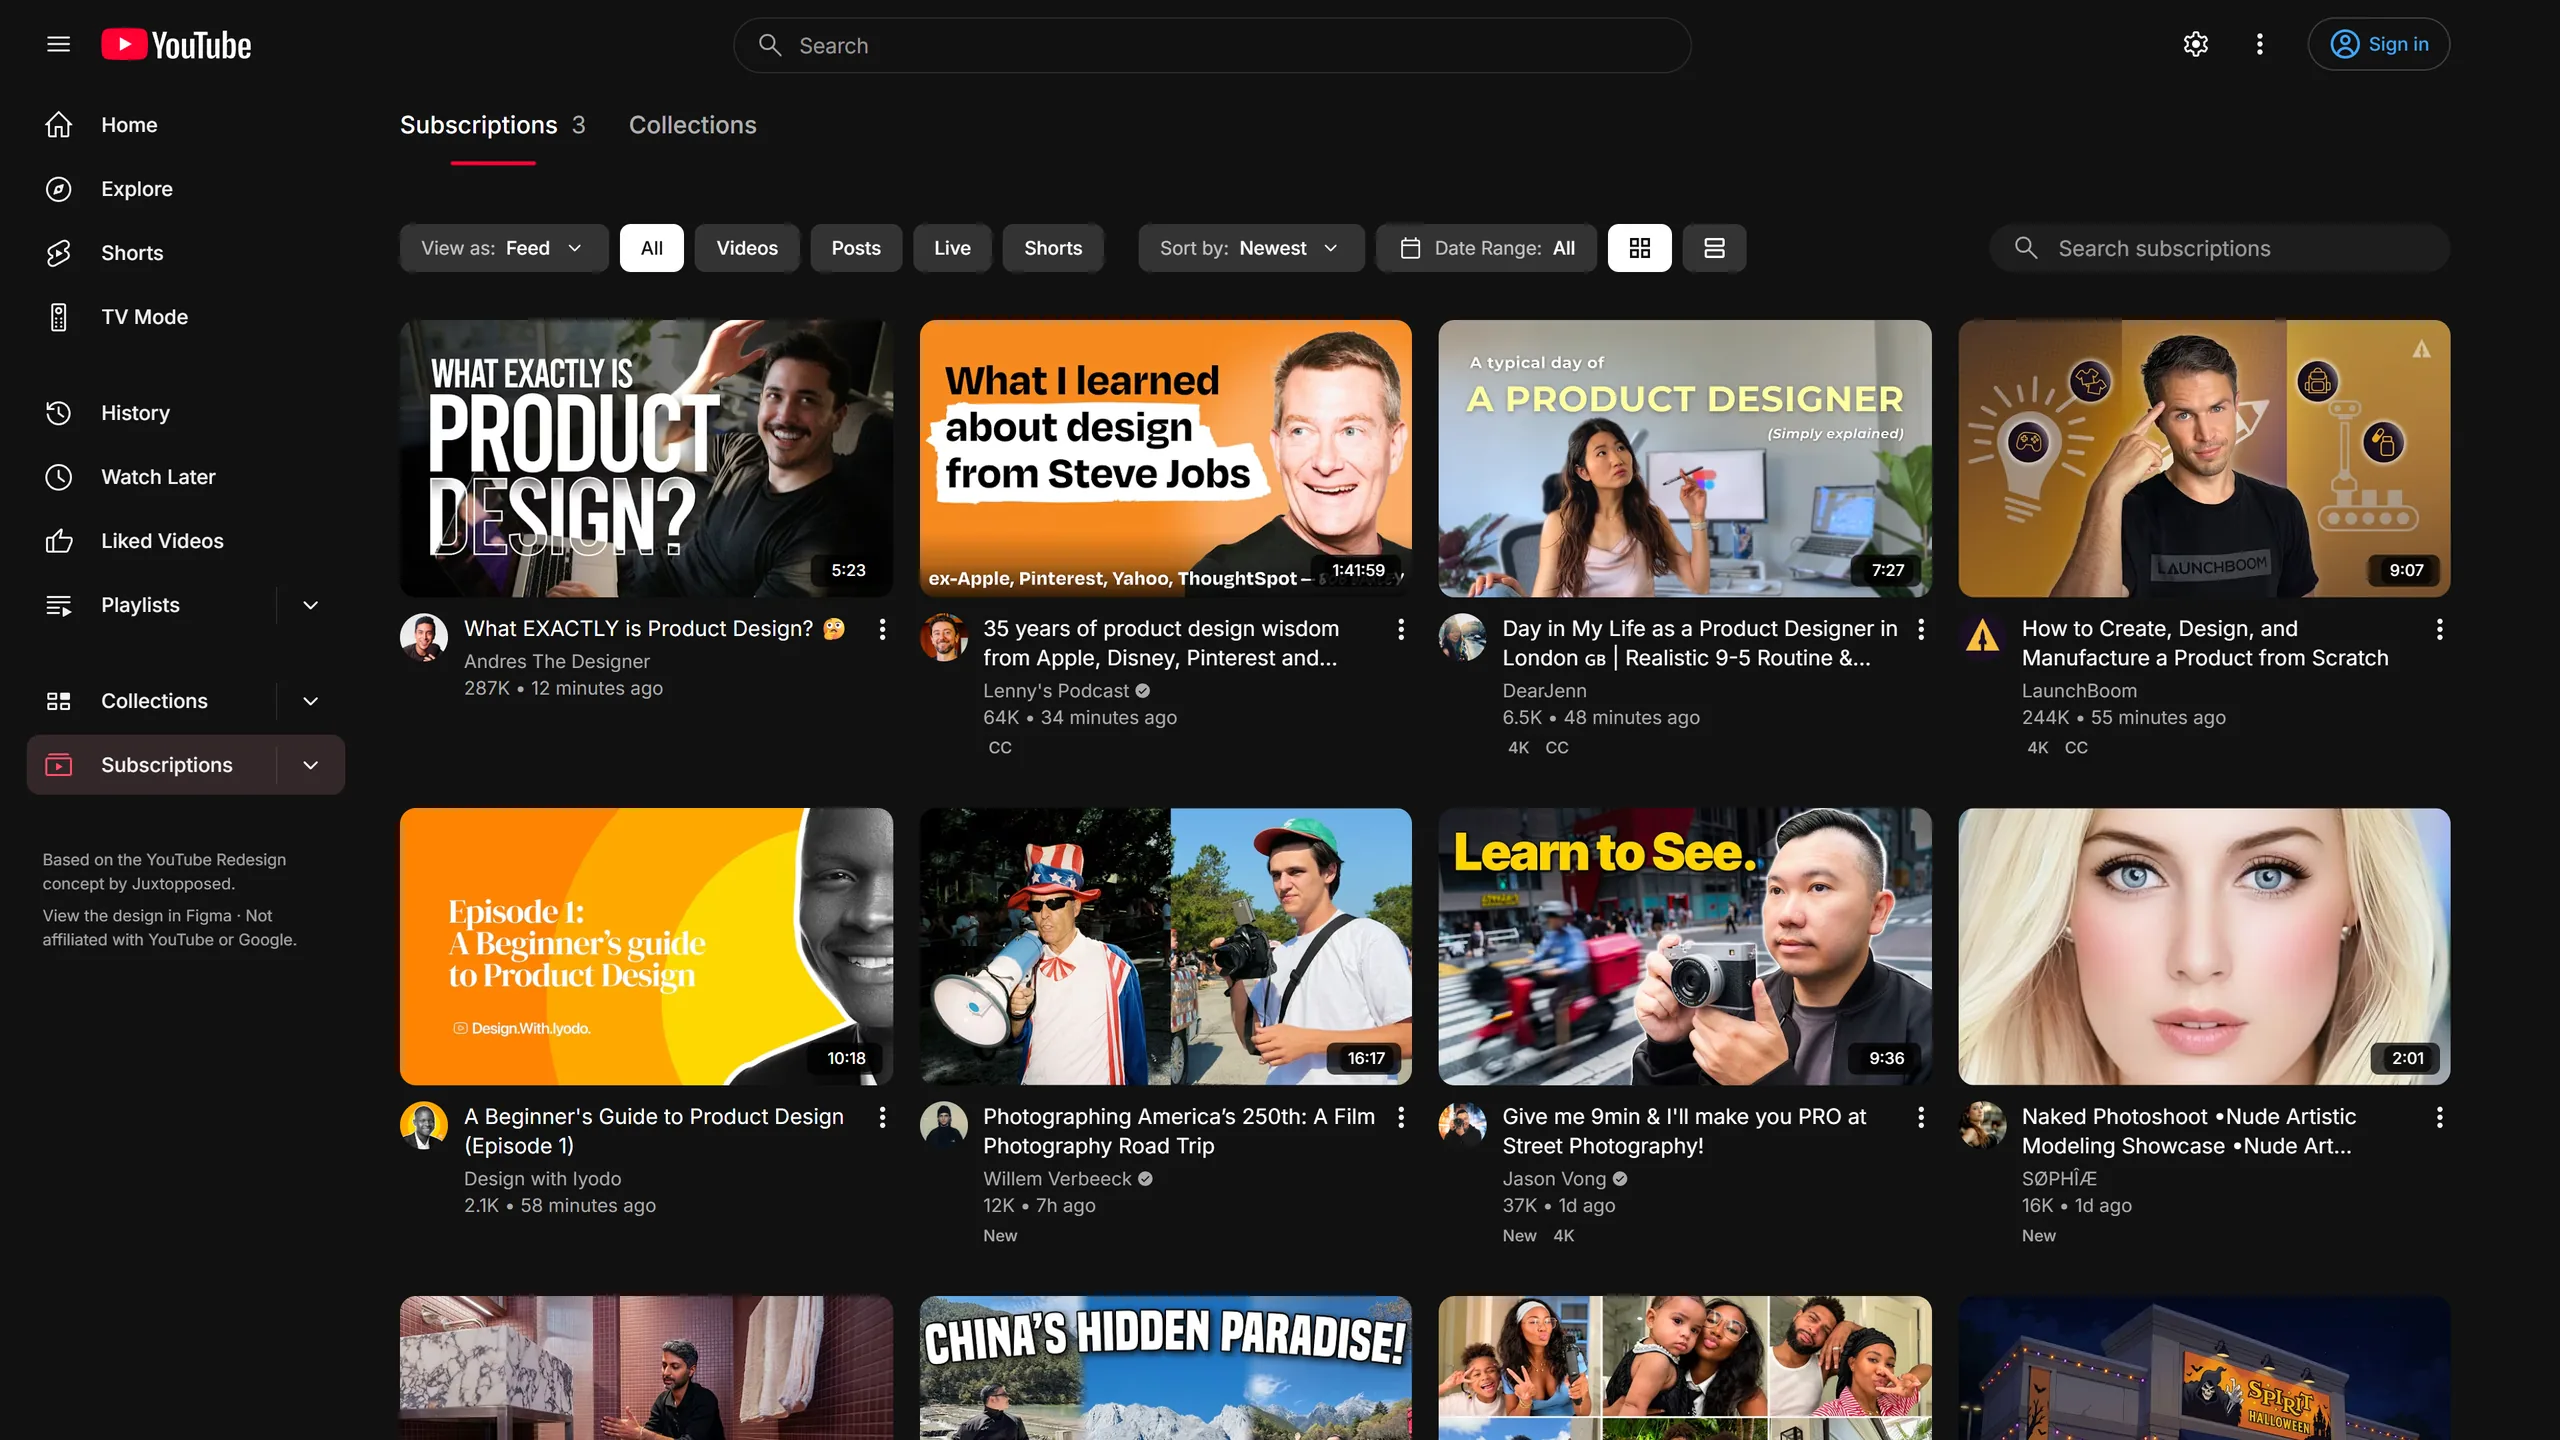Select the Live filter chip
The image size is (2560, 1440).
click(952, 248)
